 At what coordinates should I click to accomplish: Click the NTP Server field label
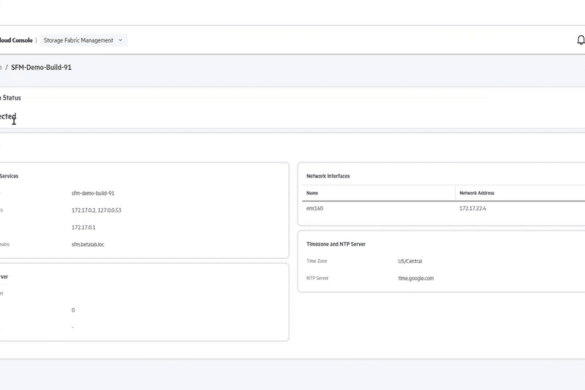[x=317, y=278]
